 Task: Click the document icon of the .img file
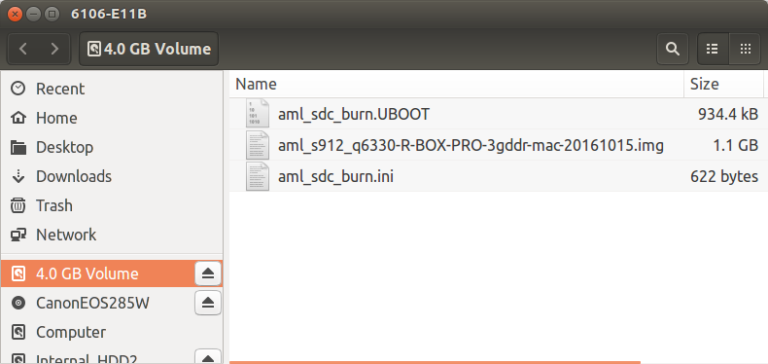(x=258, y=145)
